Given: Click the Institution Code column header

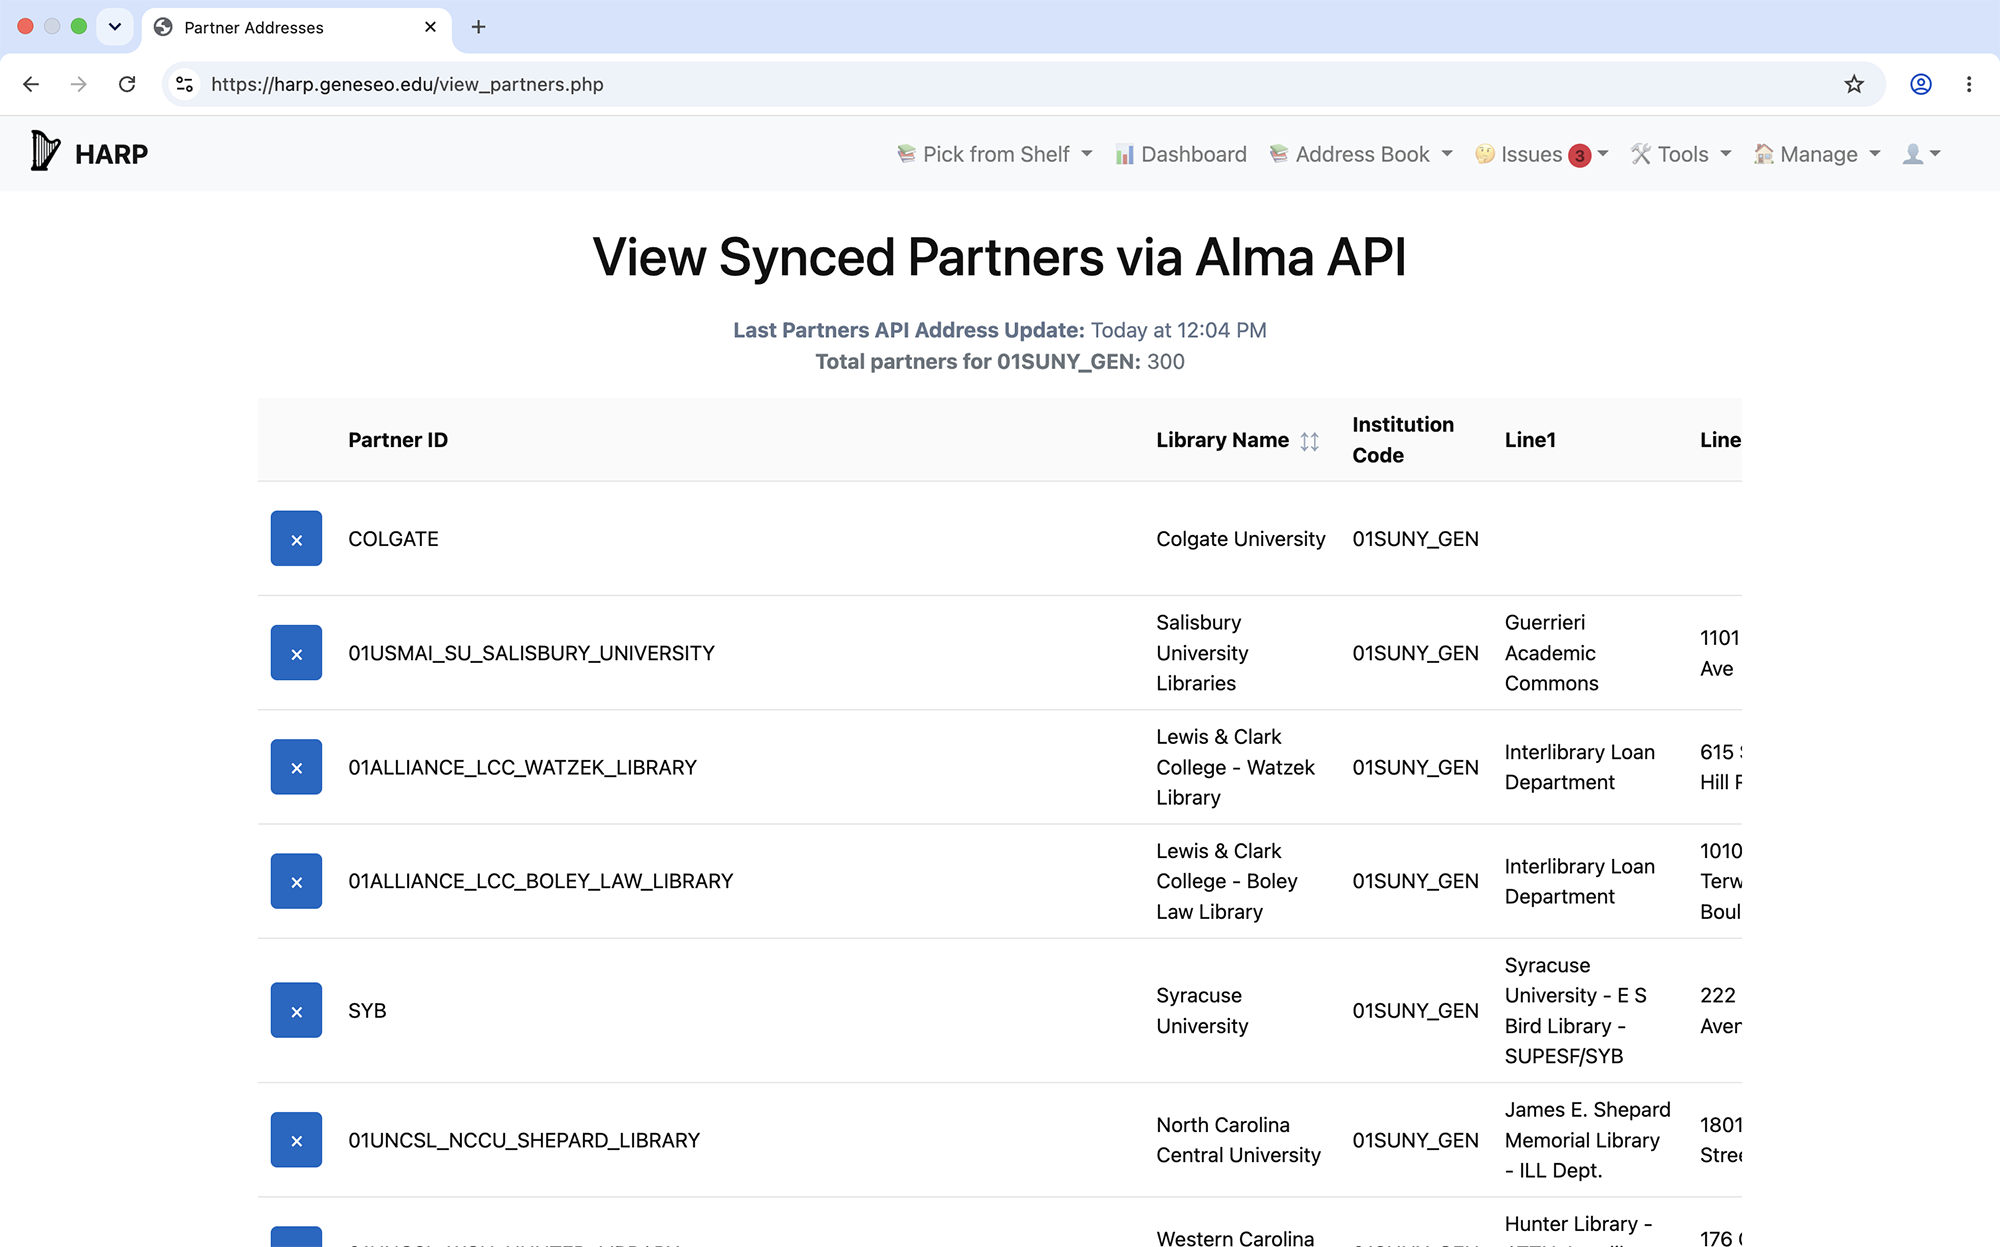Looking at the screenshot, I should (1403, 440).
